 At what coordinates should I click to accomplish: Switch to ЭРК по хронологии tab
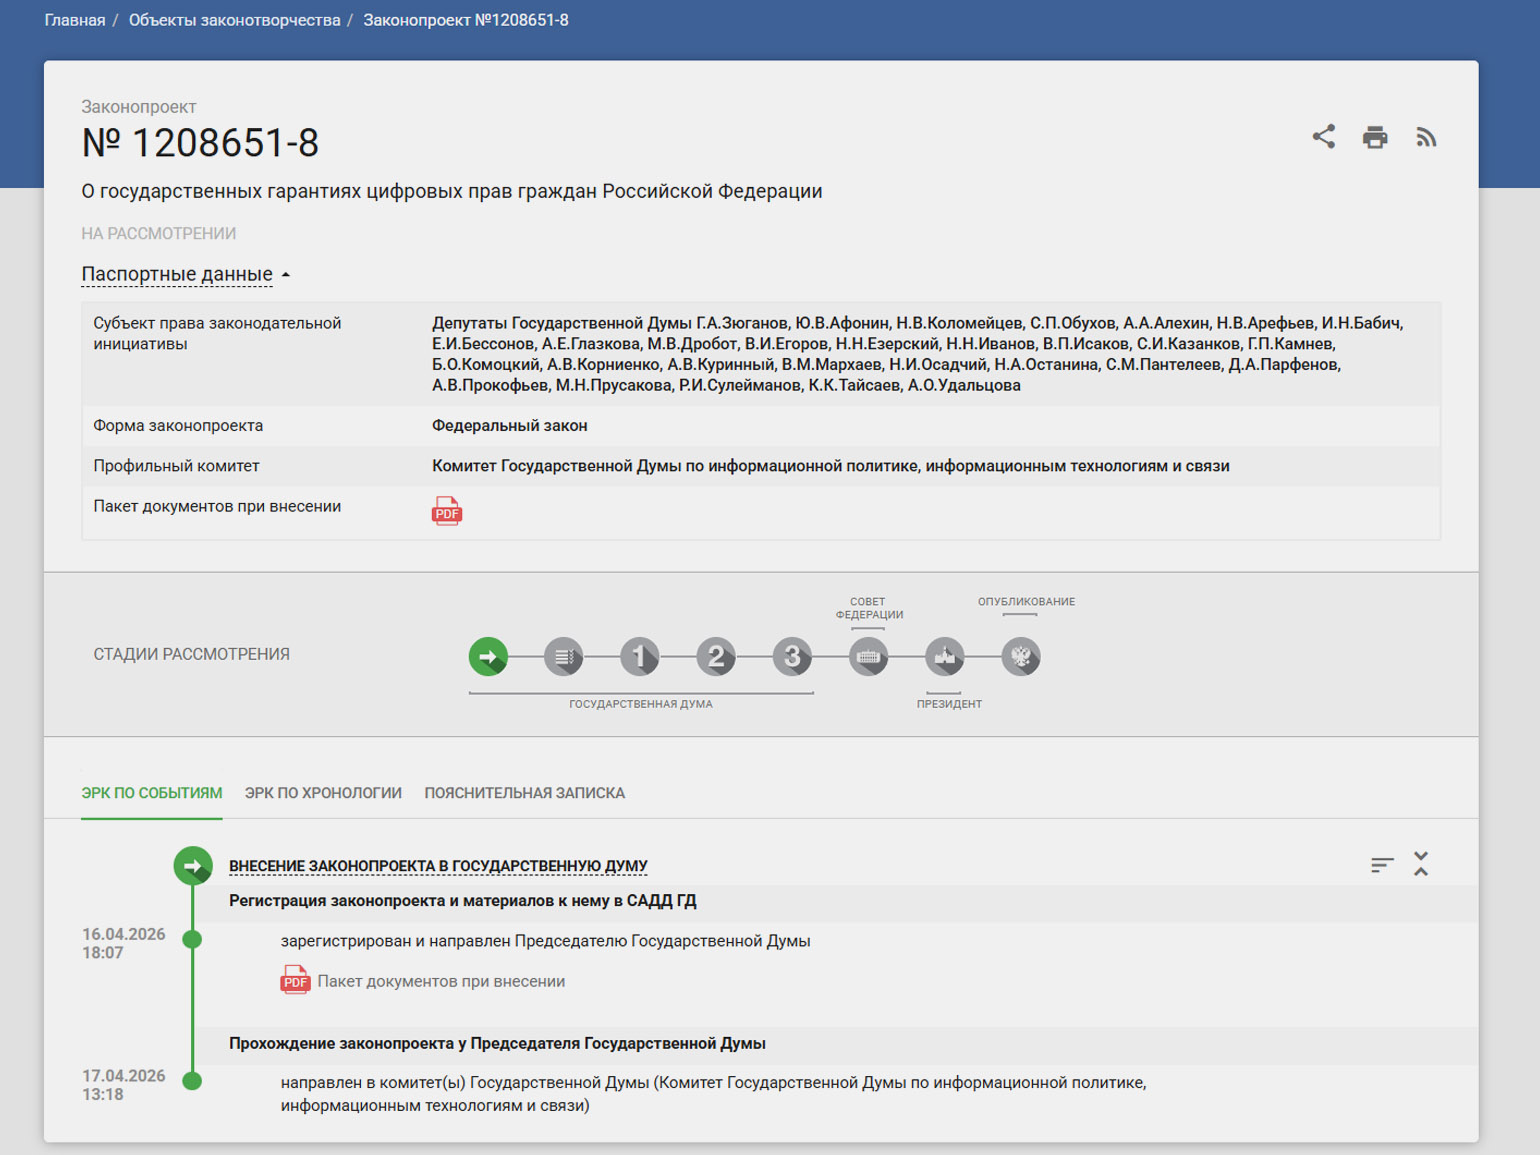pos(323,793)
